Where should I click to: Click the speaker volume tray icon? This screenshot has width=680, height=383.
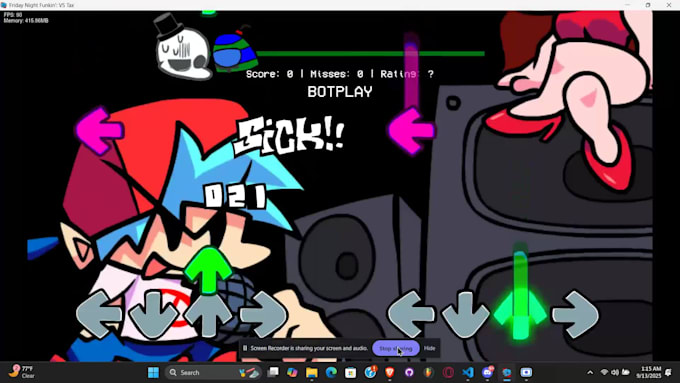click(615, 373)
